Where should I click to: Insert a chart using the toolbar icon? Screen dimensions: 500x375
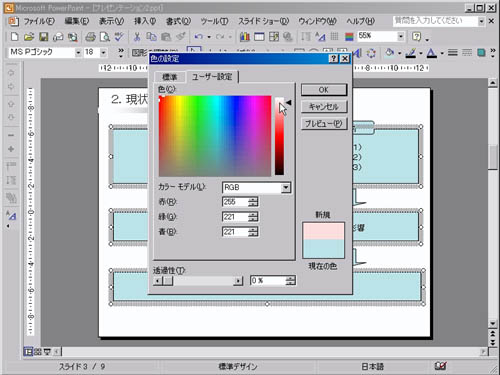click(x=245, y=36)
